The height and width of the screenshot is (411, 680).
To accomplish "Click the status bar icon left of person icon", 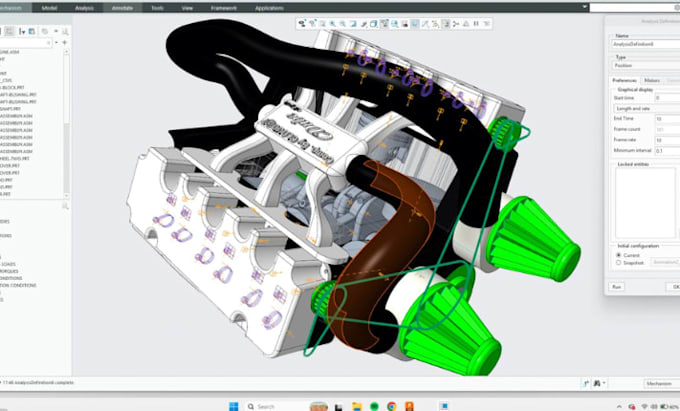I will 586,383.
